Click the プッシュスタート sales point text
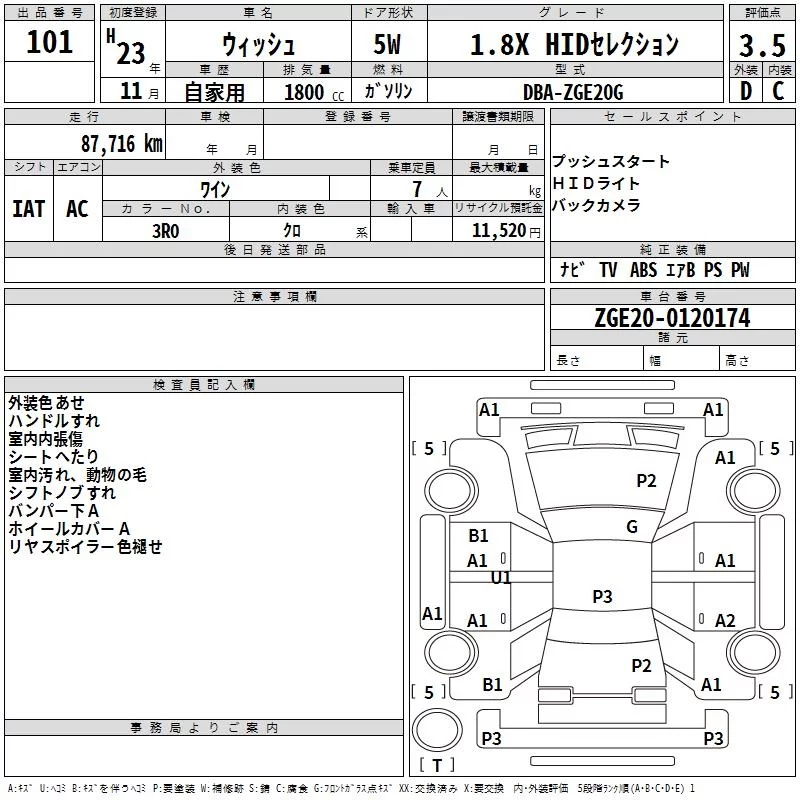 point(611,161)
